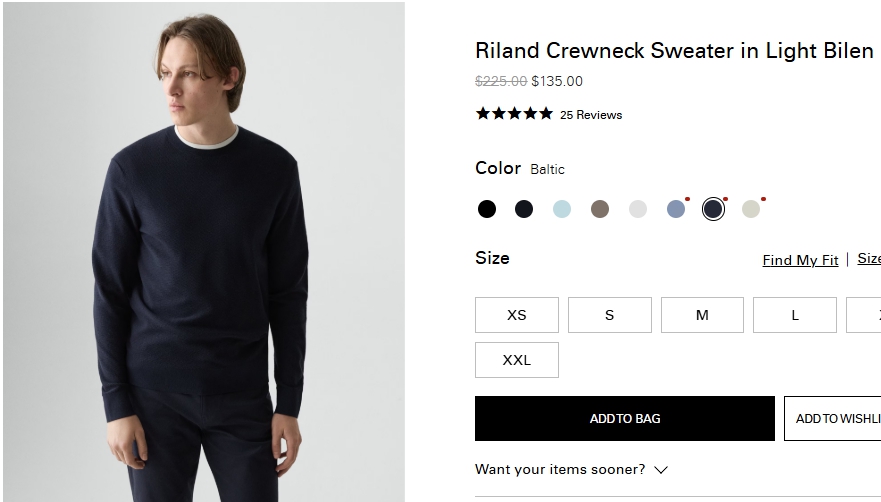Viewport: 881px width, 502px height.
Task: Pick the dusty blue color swatch
Action: coord(676,209)
